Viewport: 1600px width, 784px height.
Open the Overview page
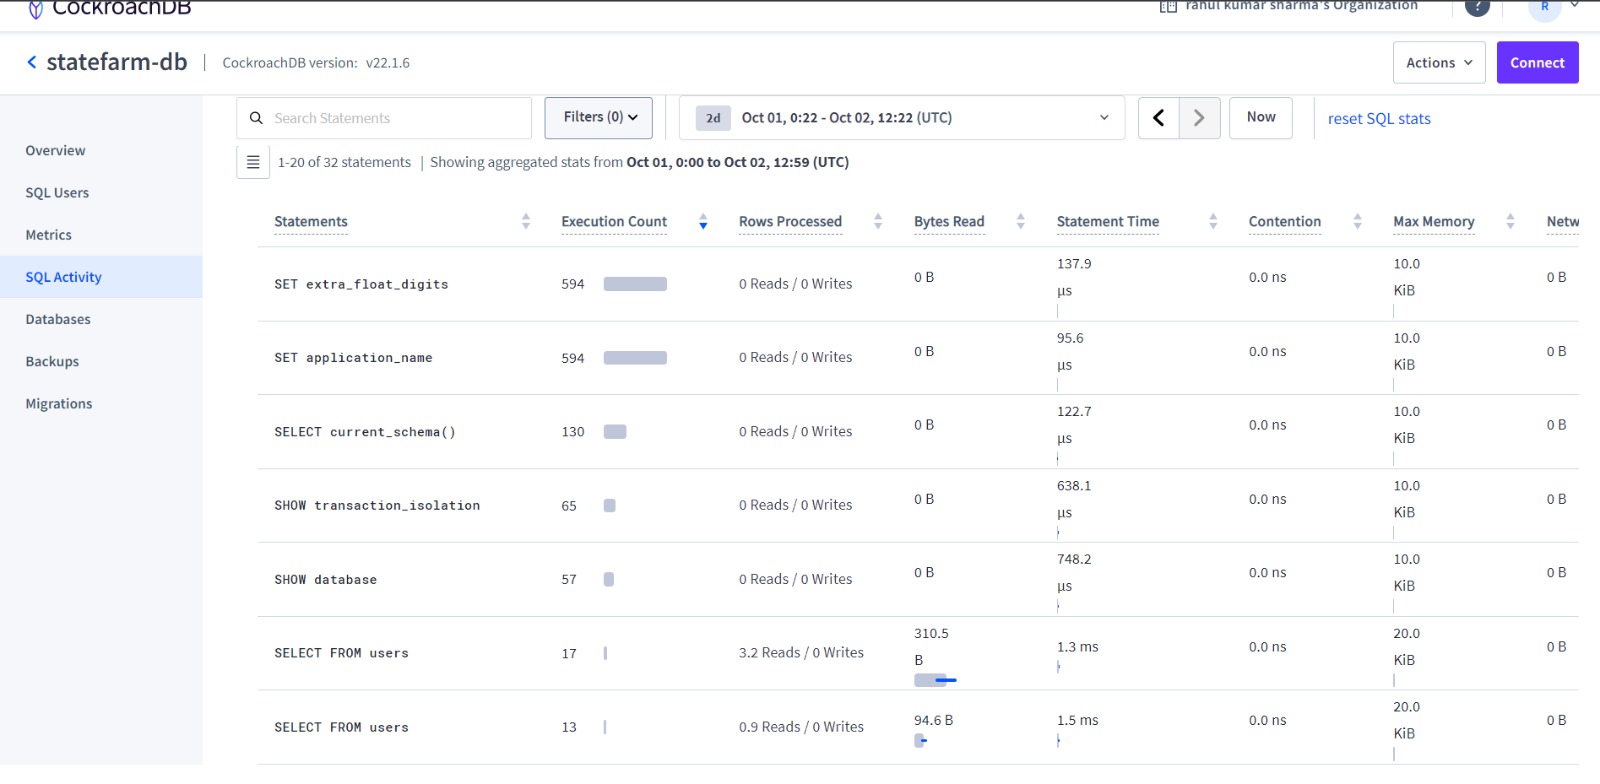[56, 151]
